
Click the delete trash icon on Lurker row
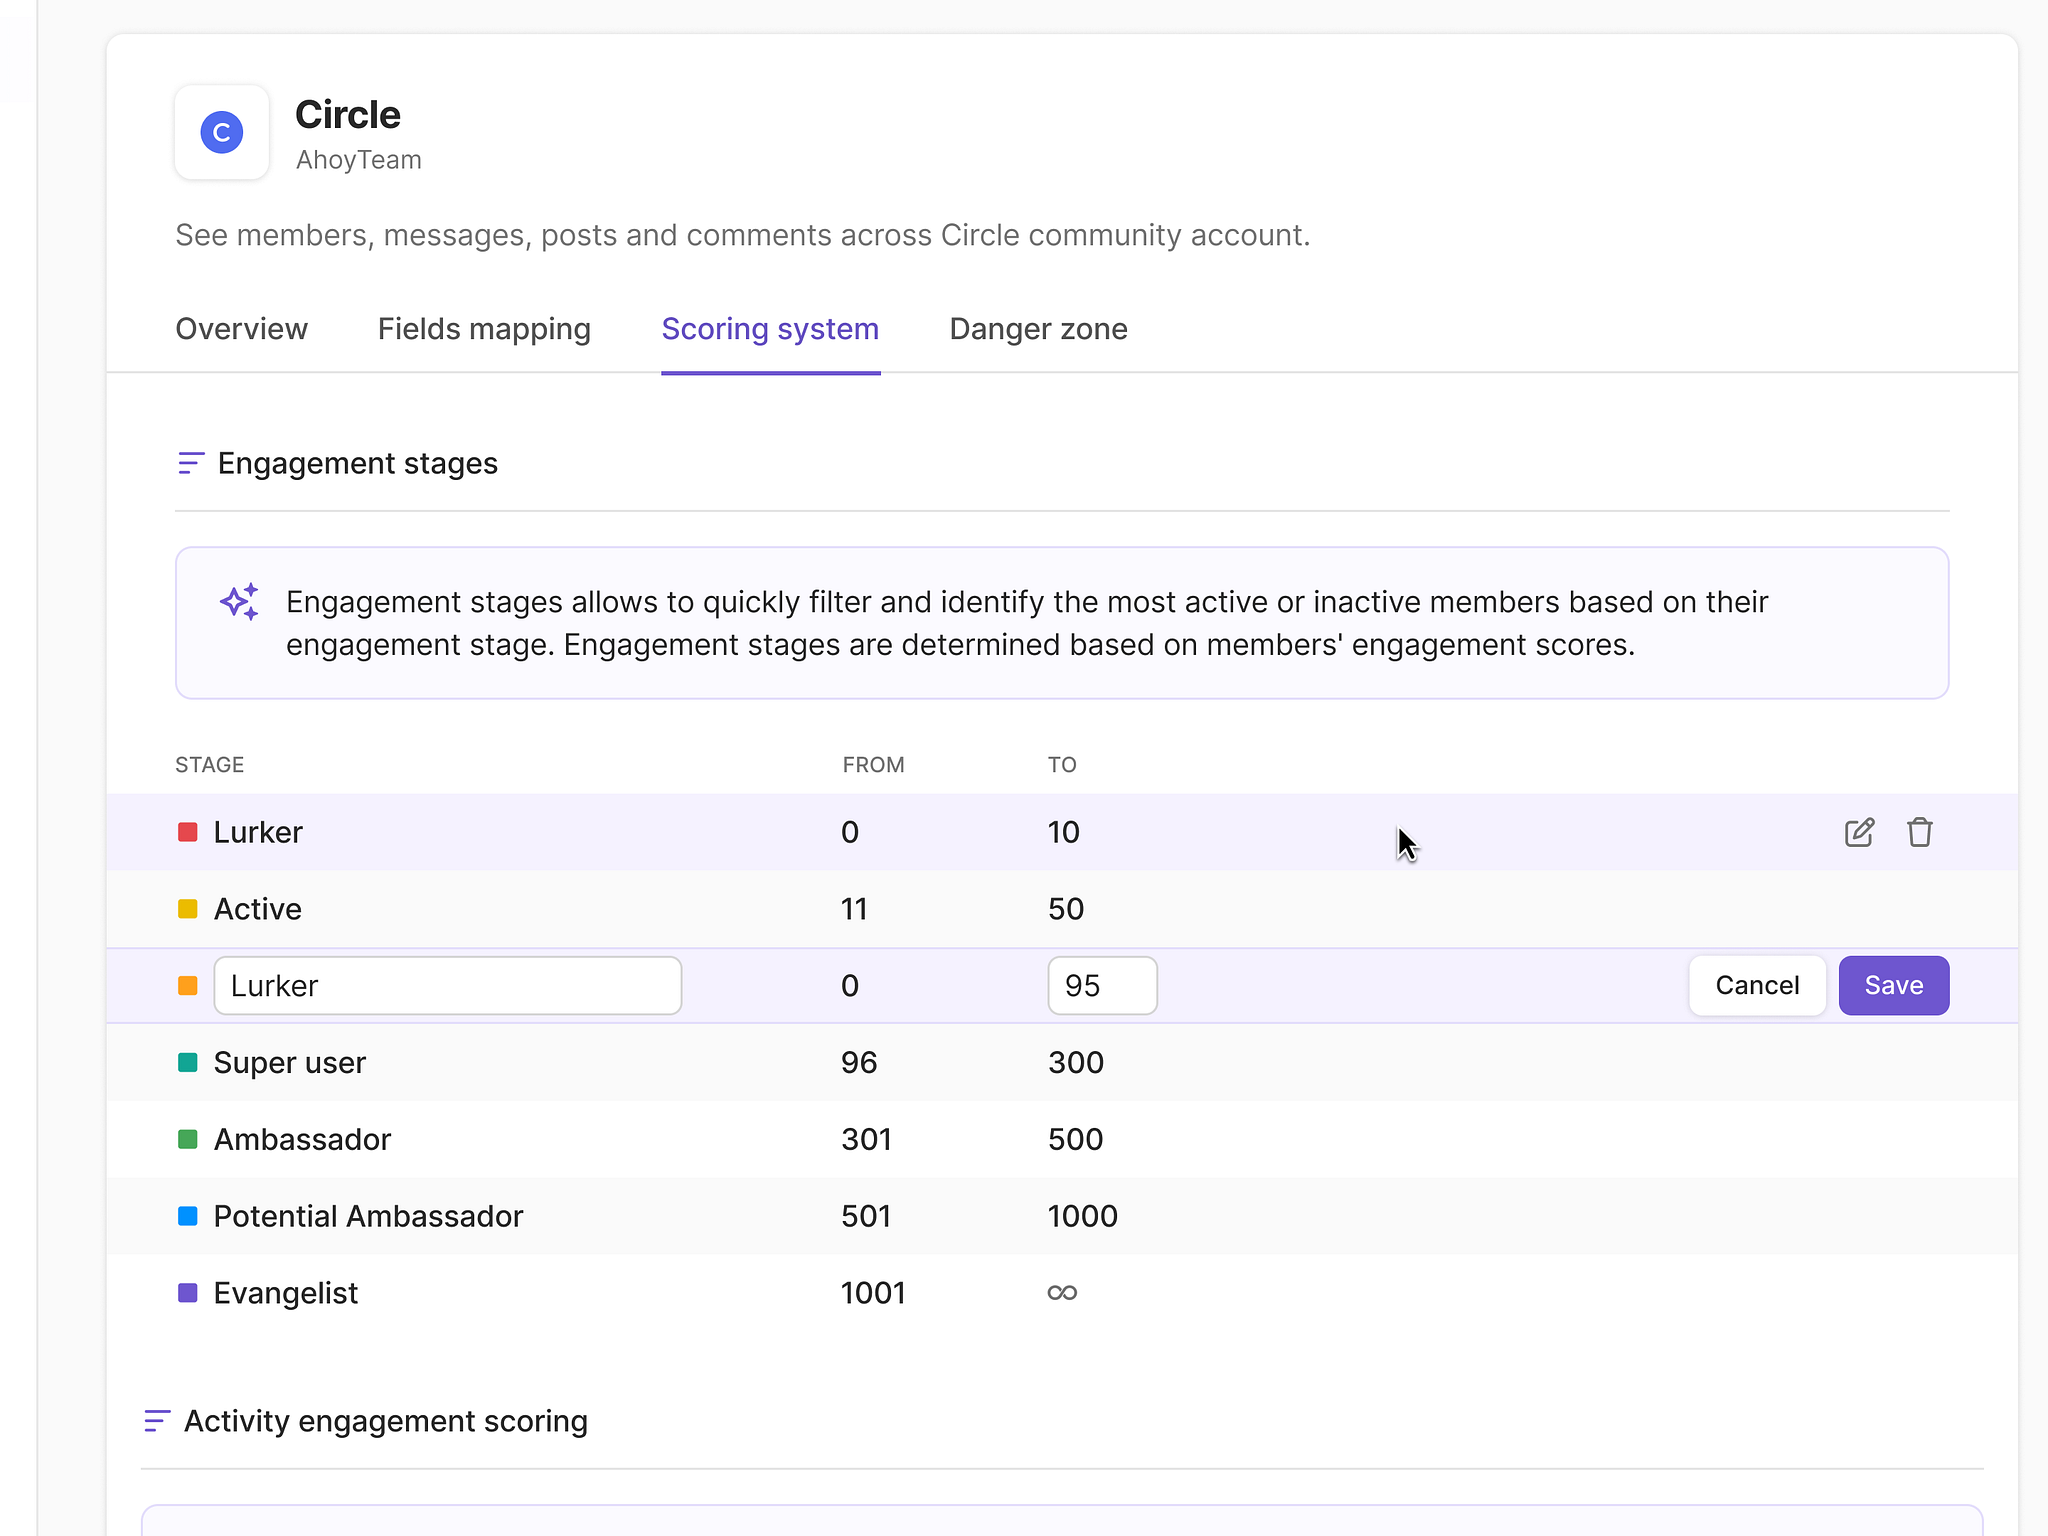[1920, 832]
